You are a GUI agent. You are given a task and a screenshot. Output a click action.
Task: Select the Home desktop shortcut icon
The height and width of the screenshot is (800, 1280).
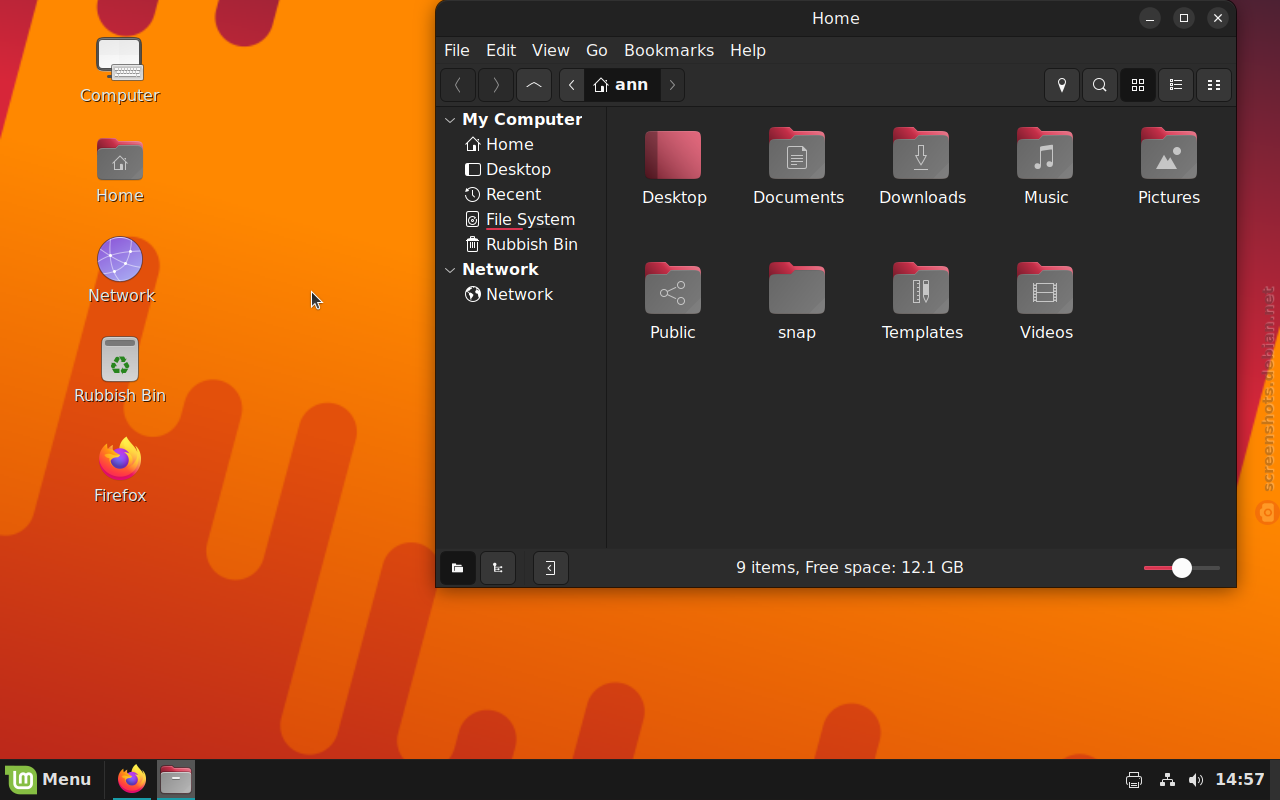click(x=120, y=160)
